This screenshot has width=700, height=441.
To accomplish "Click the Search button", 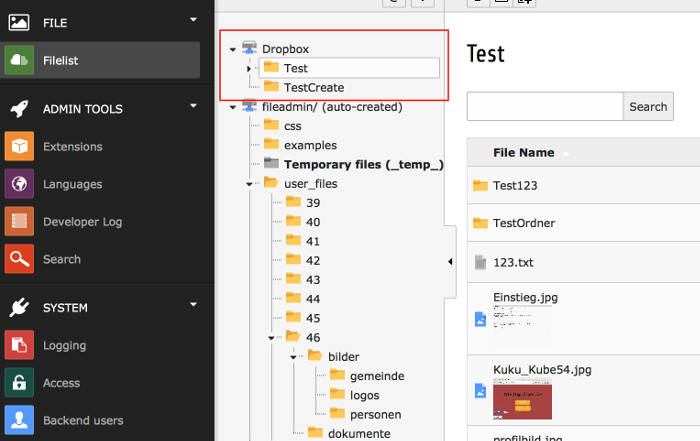I will coord(648,107).
